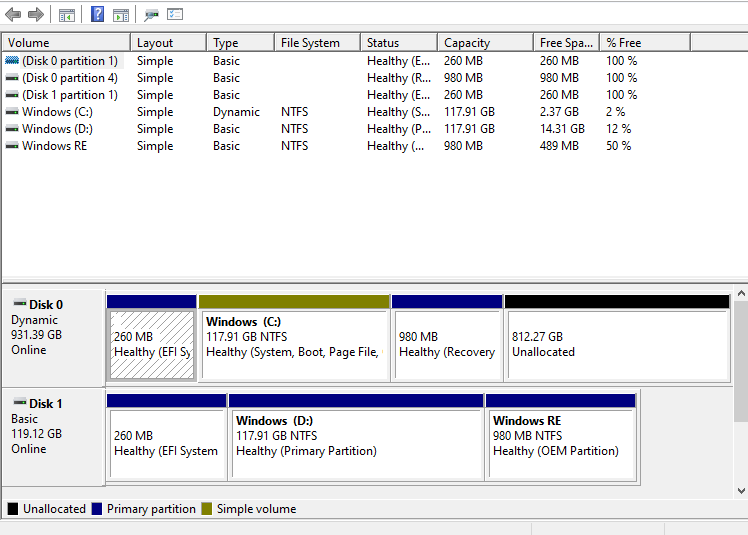This screenshot has width=748, height=535.
Task: Click the disk pane vertical scrollbar thumb
Action: point(741,361)
